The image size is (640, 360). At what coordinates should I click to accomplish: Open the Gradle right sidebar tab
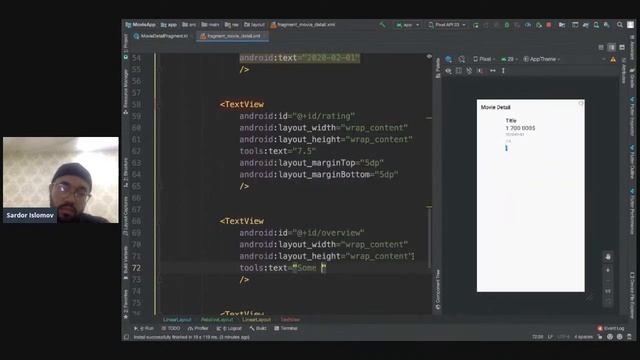tap(632, 78)
